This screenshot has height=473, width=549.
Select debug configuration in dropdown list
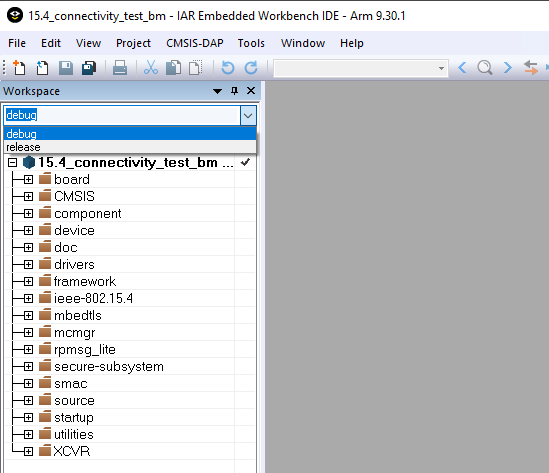point(130,134)
